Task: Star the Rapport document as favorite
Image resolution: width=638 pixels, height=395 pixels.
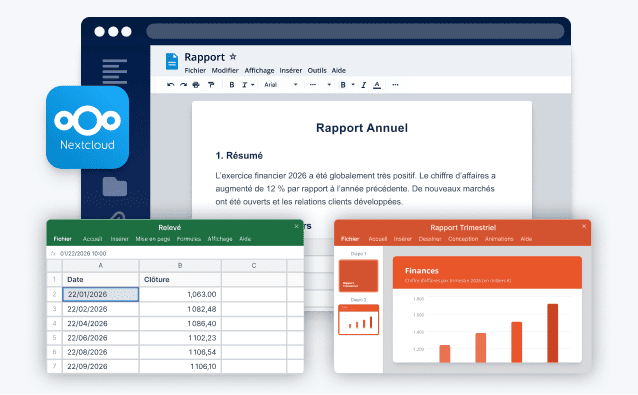Action: [x=233, y=57]
